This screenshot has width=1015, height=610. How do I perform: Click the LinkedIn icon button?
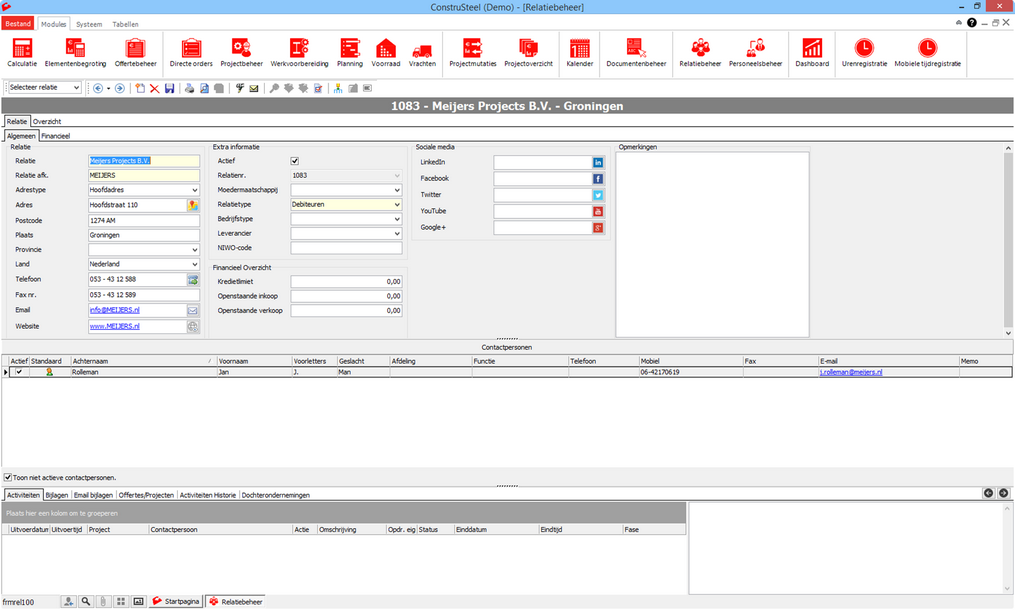598,163
